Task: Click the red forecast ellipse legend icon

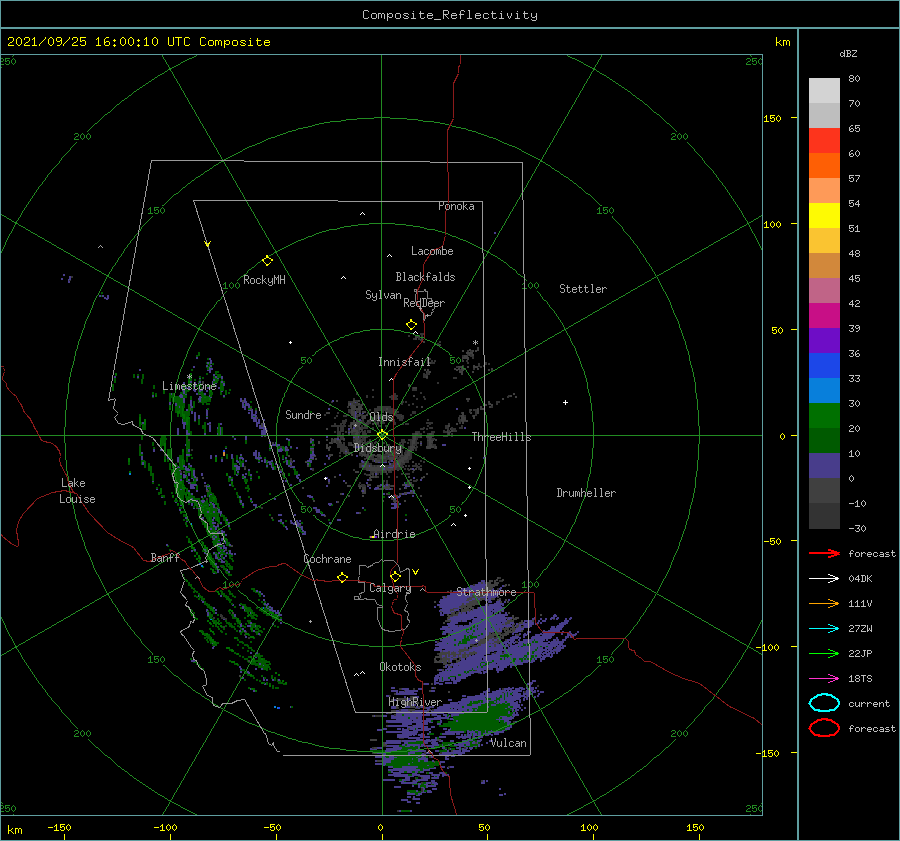Action: (x=824, y=728)
